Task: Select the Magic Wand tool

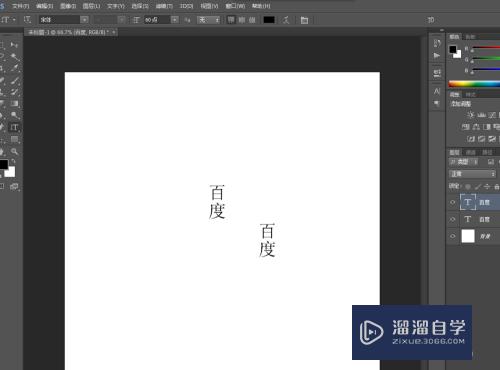Action: 14,57
